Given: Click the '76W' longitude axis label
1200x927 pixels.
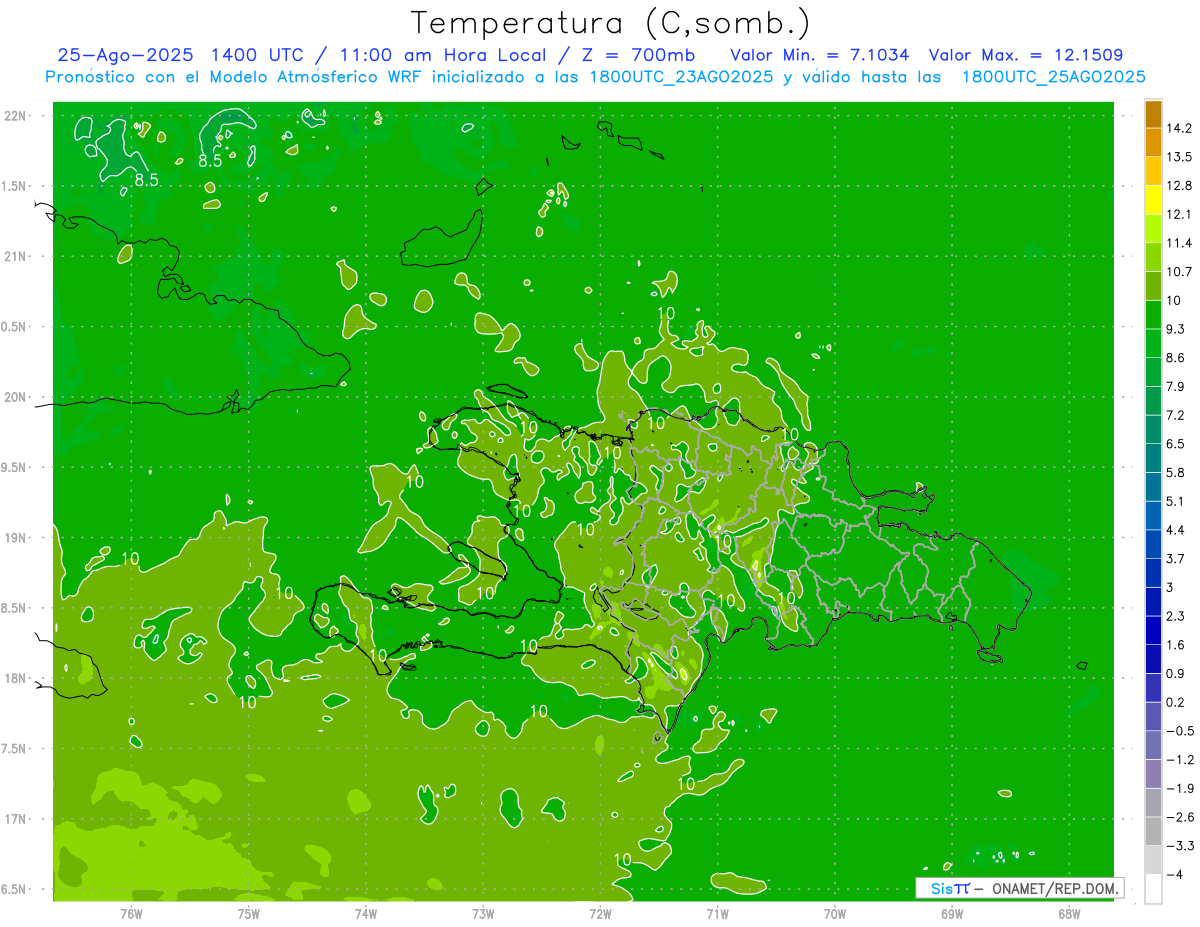Looking at the screenshot, I should point(131,914).
